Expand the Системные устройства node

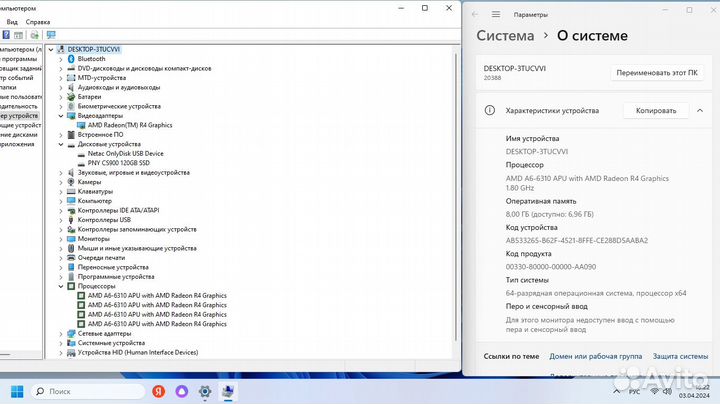[61, 343]
